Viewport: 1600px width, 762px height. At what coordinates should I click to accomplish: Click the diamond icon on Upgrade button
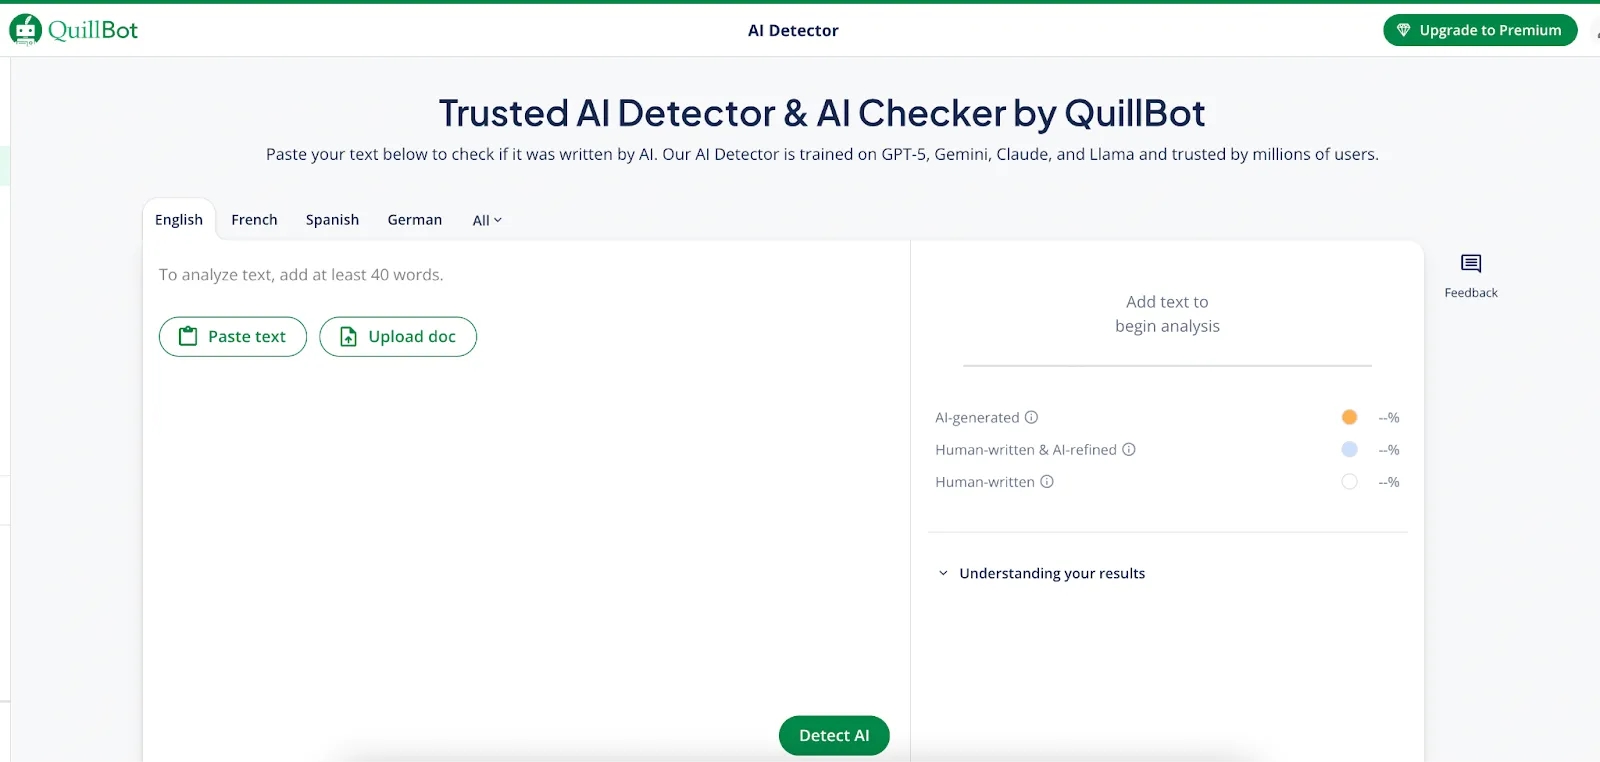pos(1403,30)
